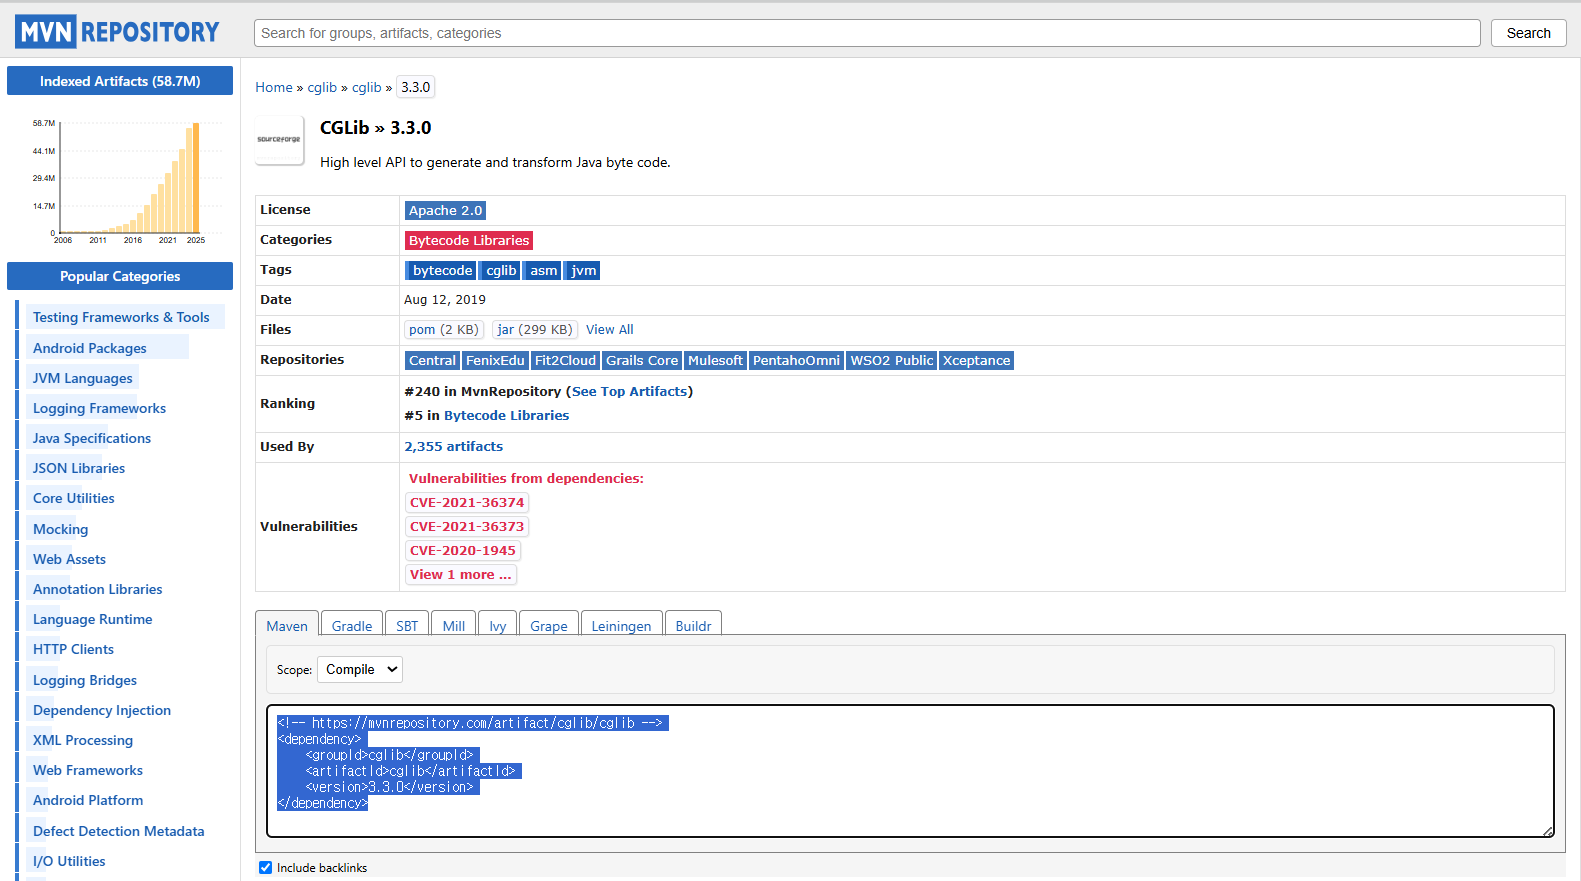Viewport: 1581px width, 881px height.
Task: Switch to the Ivy tab
Action: 498,626
